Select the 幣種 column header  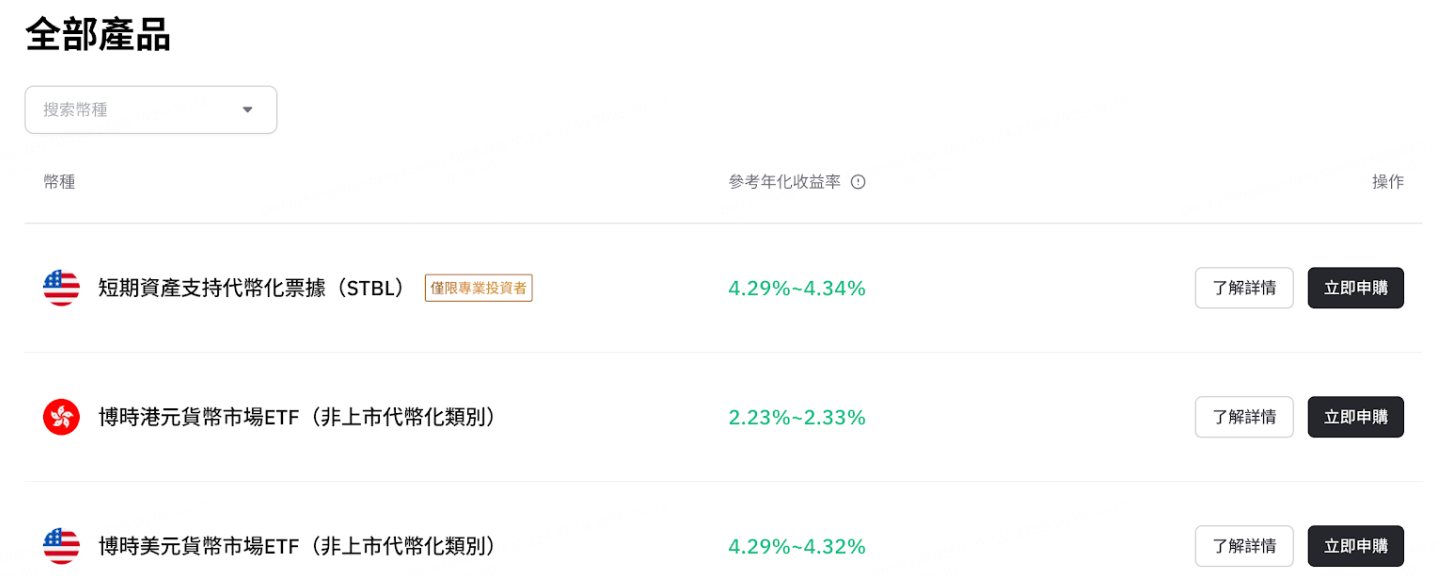tap(59, 181)
